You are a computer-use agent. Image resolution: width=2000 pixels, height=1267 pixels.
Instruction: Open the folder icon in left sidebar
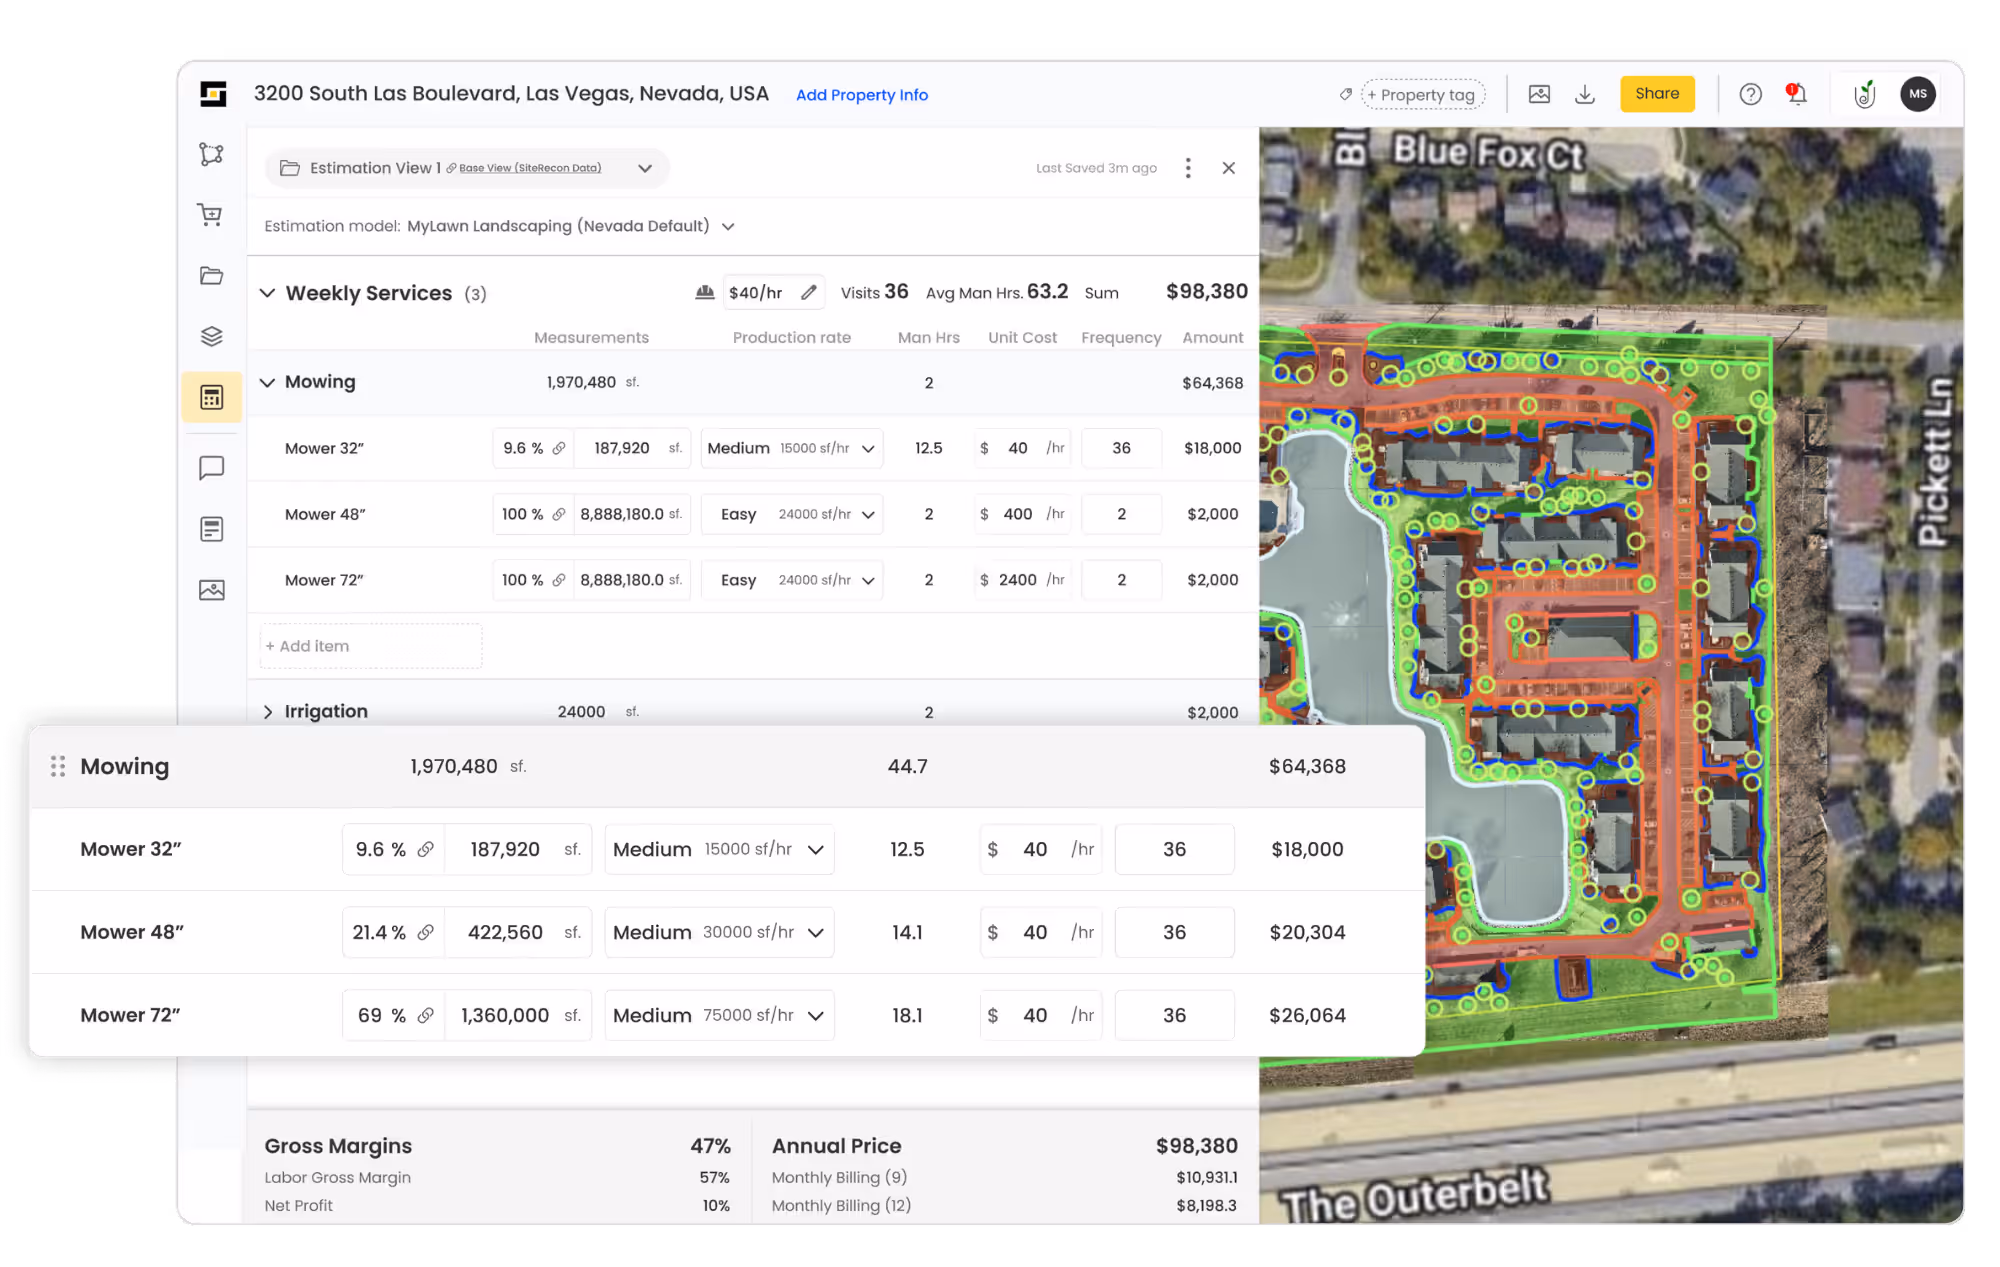(211, 276)
